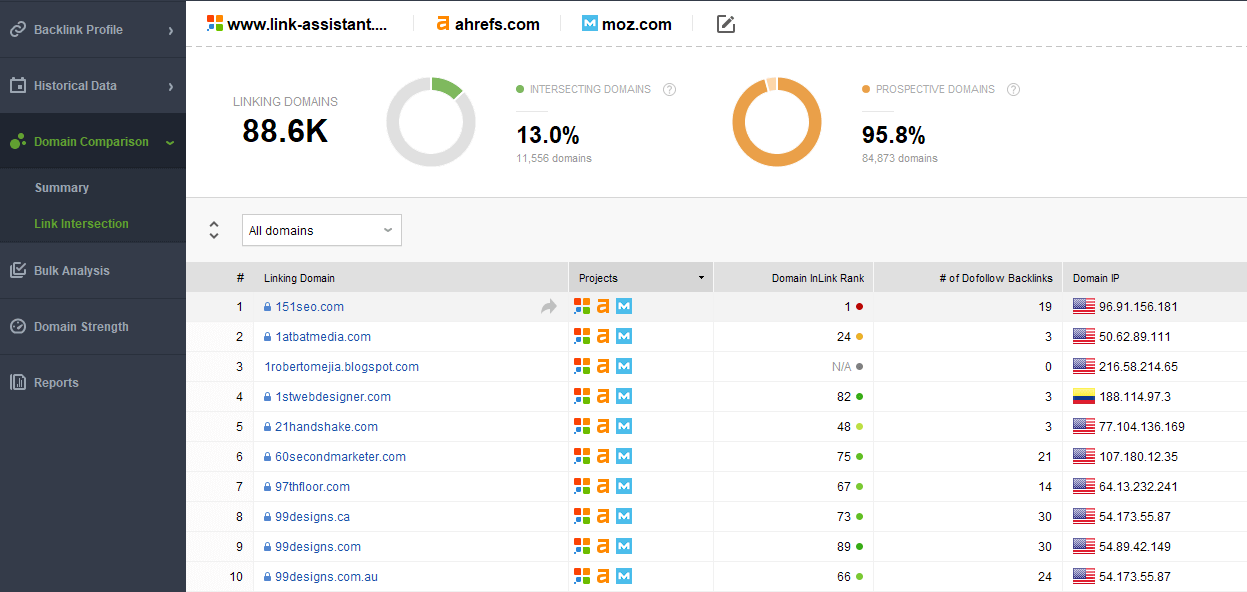Open the 151seo.com link
Image resolution: width=1247 pixels, height=592 pixels.
(x=309, y=307)
